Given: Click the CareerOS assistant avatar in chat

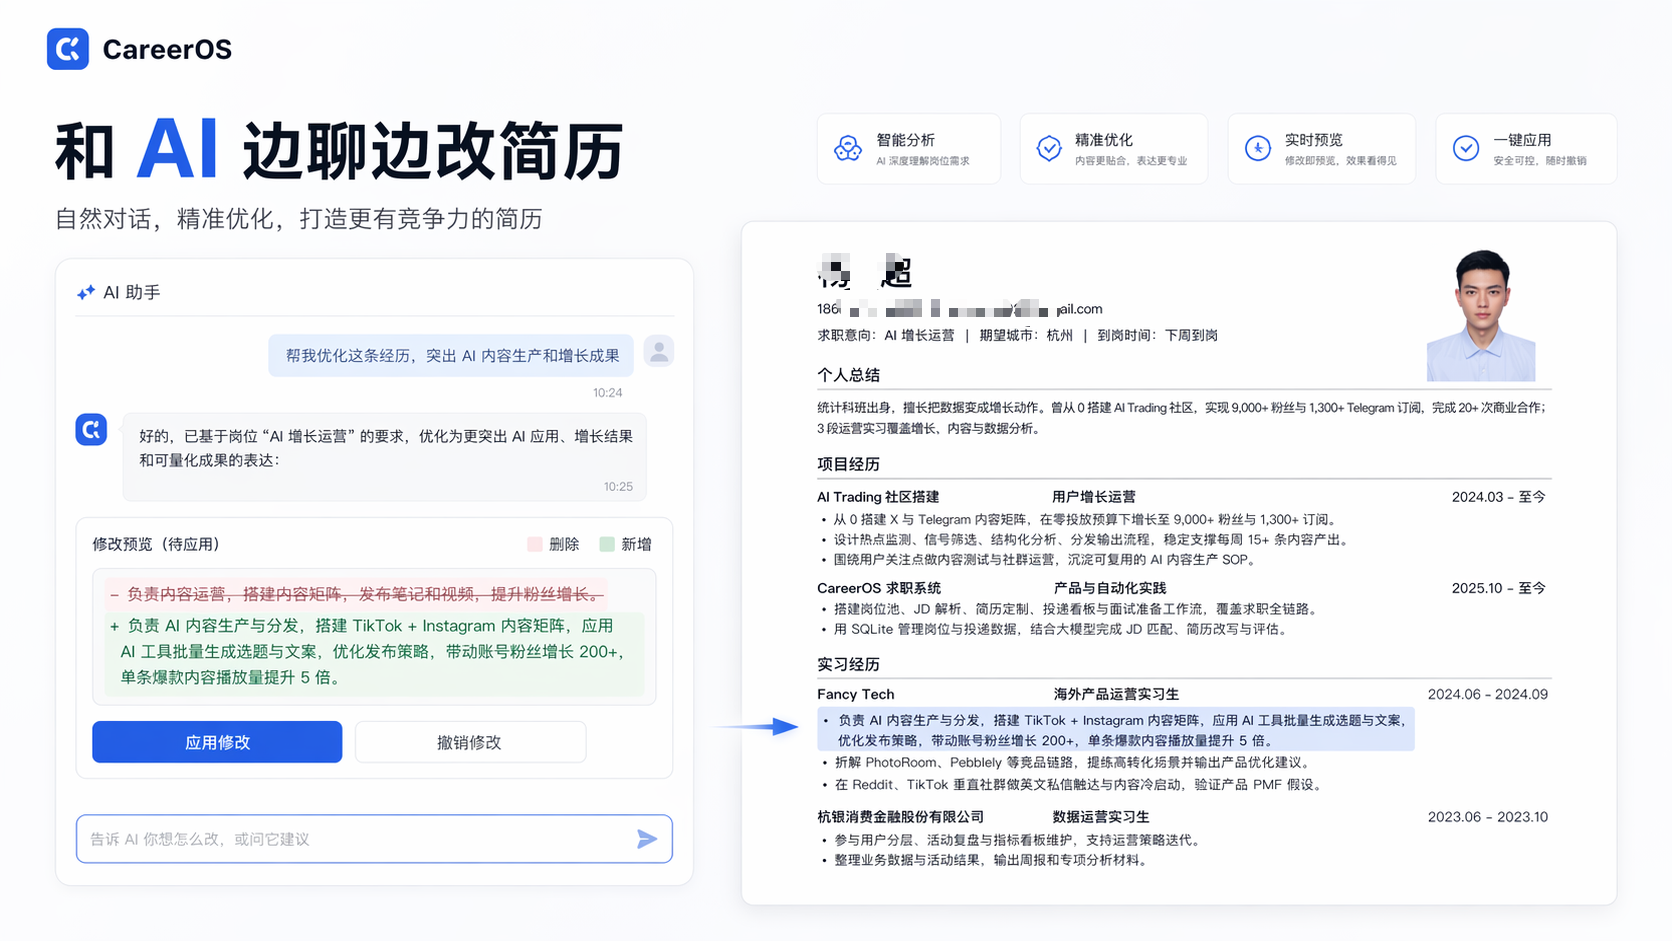Looking at the screenshot, I should (x=91, y=430).
